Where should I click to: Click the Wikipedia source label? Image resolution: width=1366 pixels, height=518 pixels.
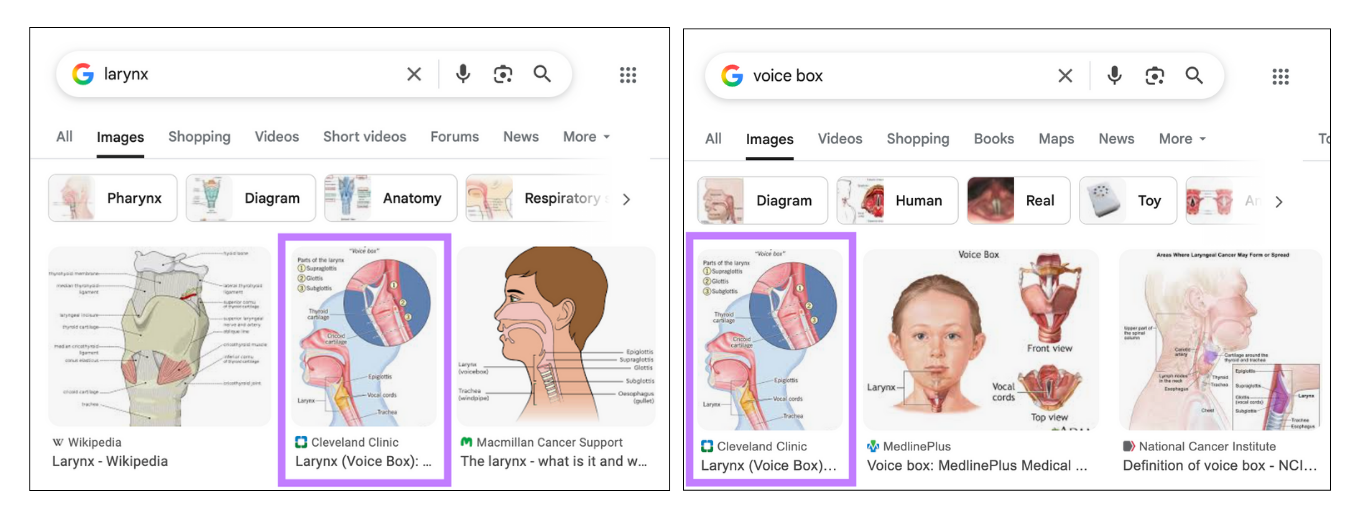click(x=87, y=442)
